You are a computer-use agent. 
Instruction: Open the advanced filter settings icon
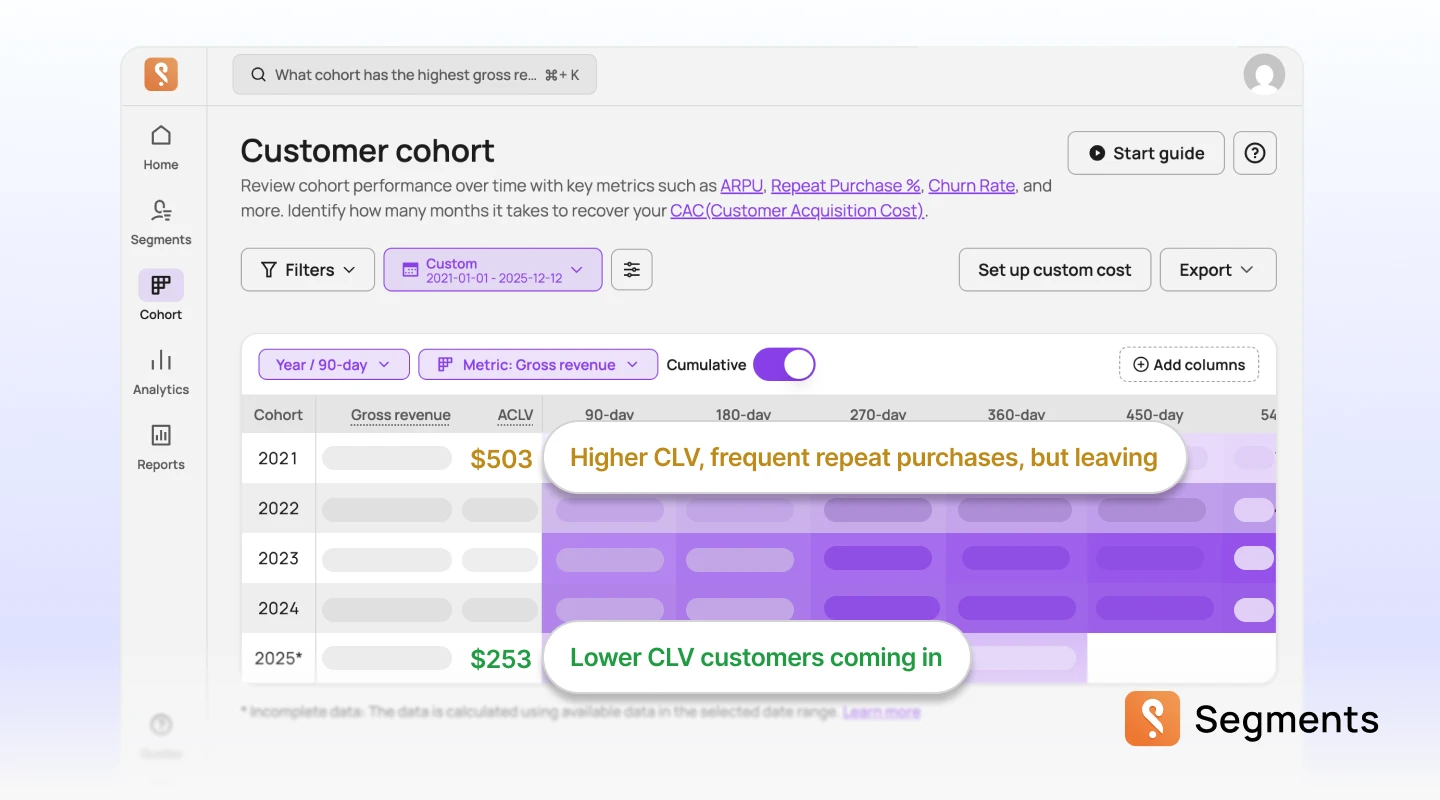631,269
